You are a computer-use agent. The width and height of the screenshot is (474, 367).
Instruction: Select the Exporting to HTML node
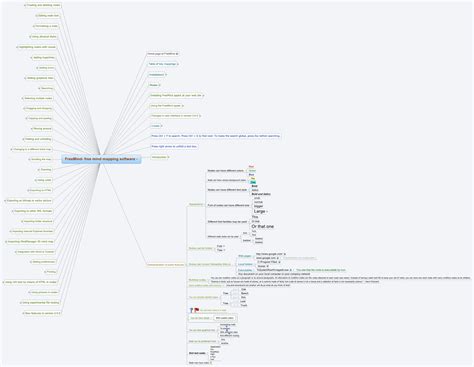point(41,190)
